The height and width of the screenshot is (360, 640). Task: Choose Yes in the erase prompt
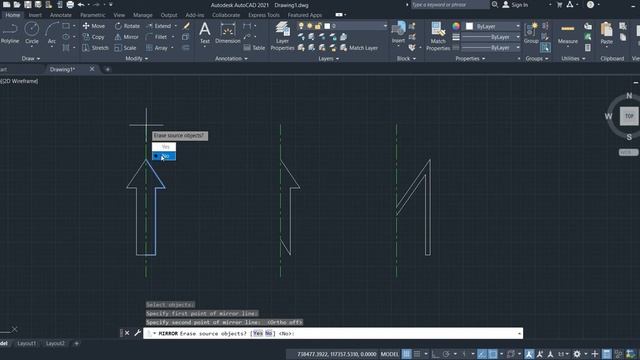click(x=164, y=147)
